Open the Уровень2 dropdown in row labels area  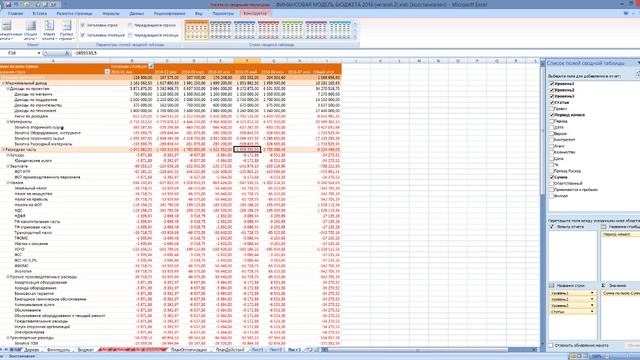[592, 299]
